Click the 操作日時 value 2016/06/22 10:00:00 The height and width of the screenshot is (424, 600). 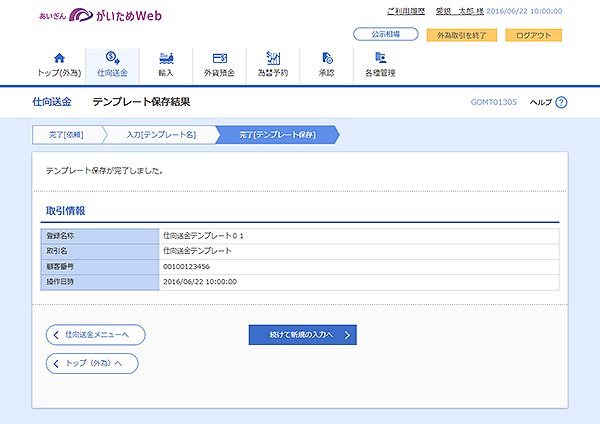pos(200,282)
